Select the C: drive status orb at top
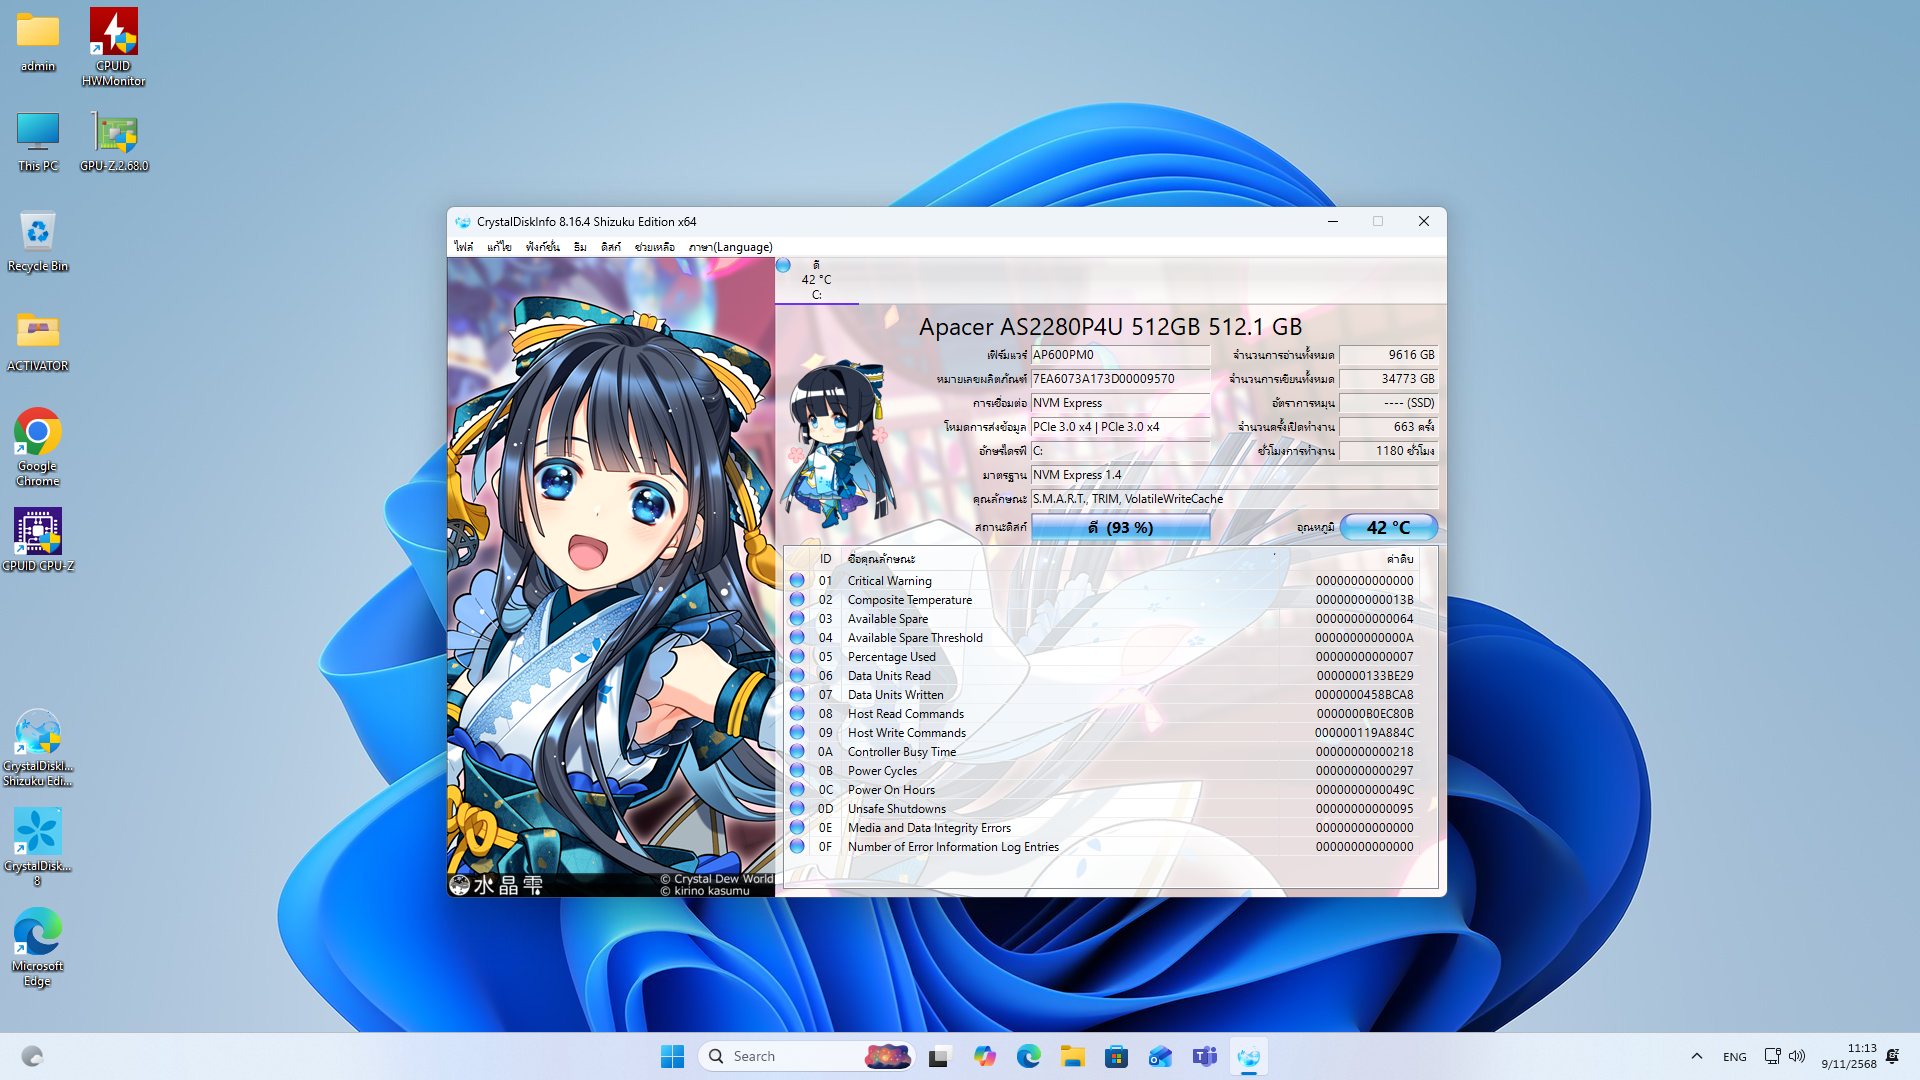The width and height of the screenshot is (1920, 1080). [784, 266]
